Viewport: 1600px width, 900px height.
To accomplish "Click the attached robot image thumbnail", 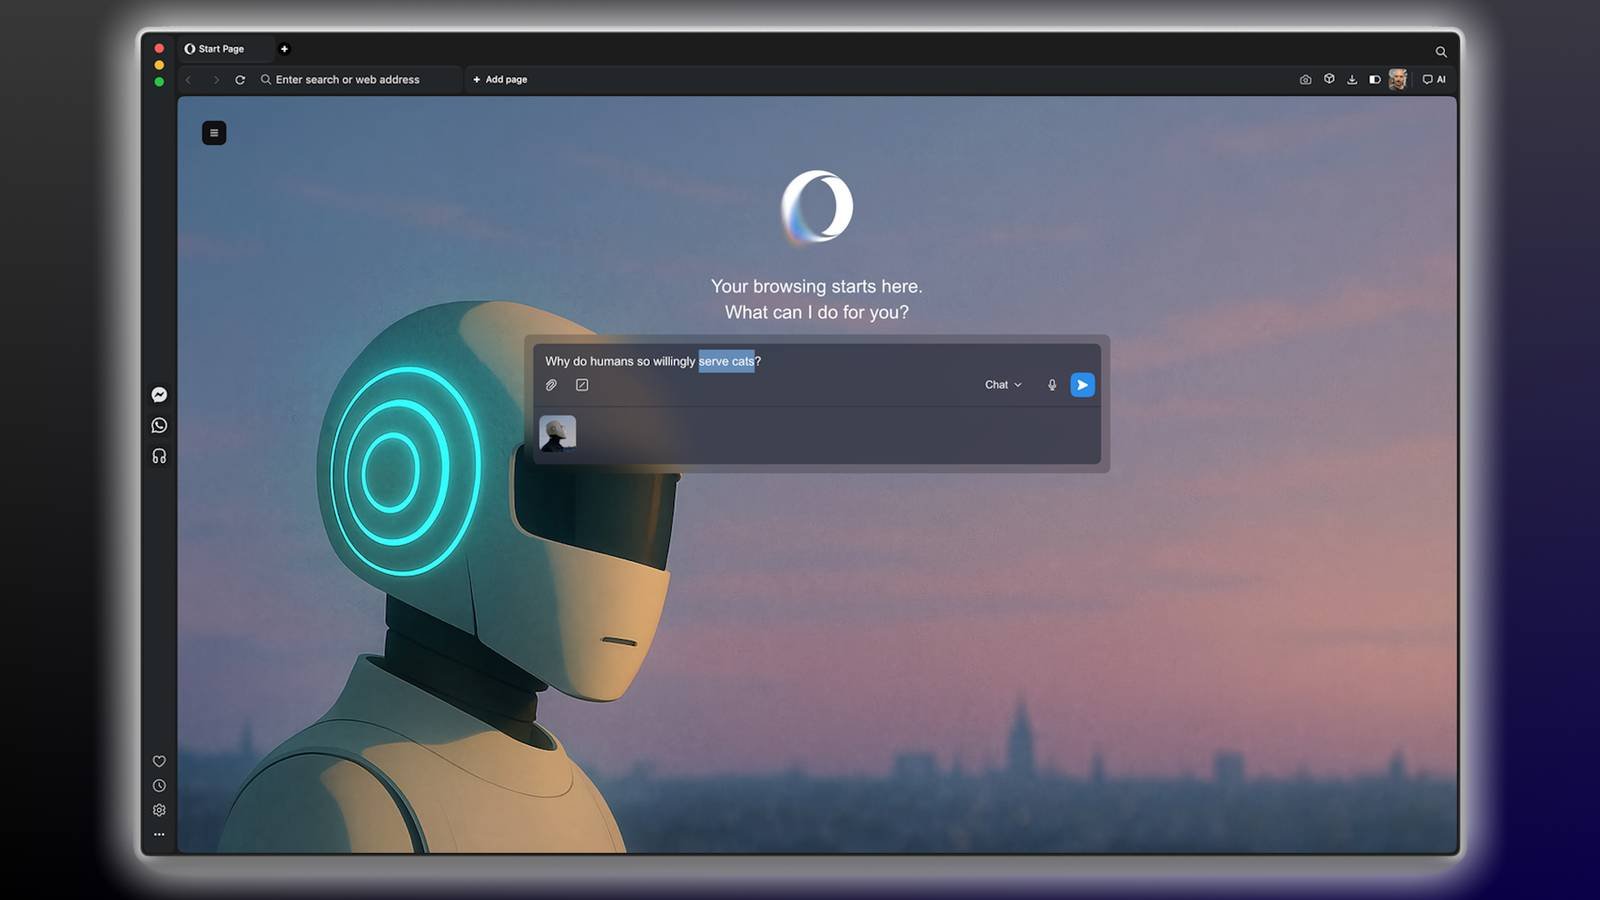I will [558, 433].
